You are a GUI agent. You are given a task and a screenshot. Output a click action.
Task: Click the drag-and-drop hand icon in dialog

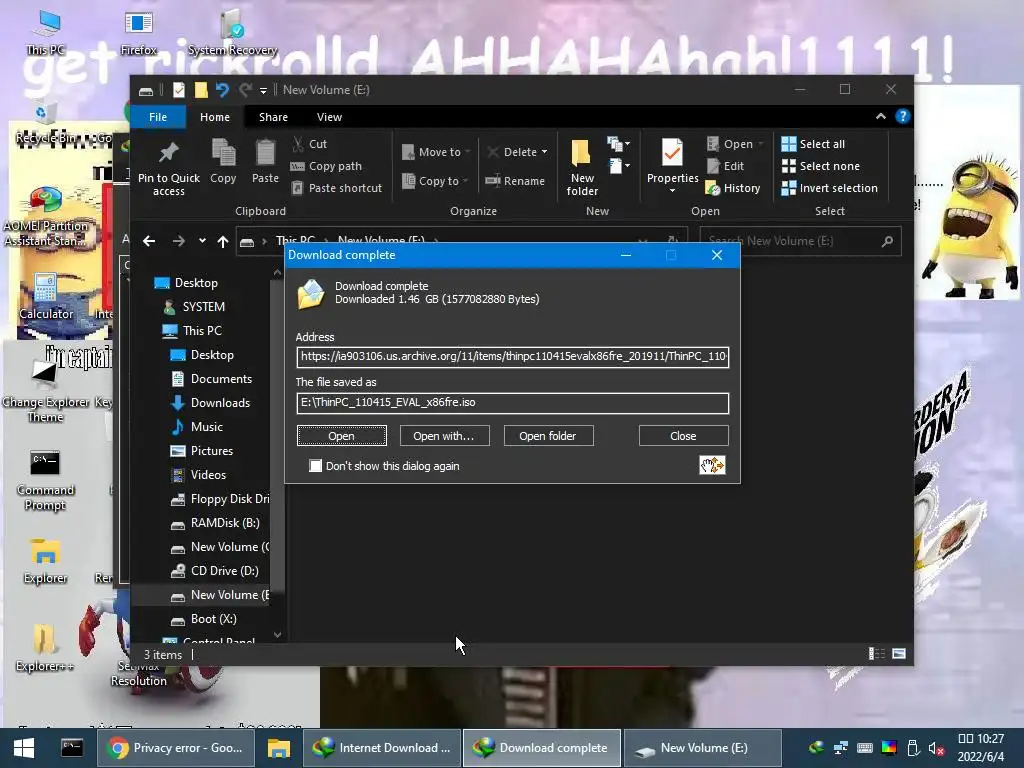pyautogui.click(x=712, y=465)
